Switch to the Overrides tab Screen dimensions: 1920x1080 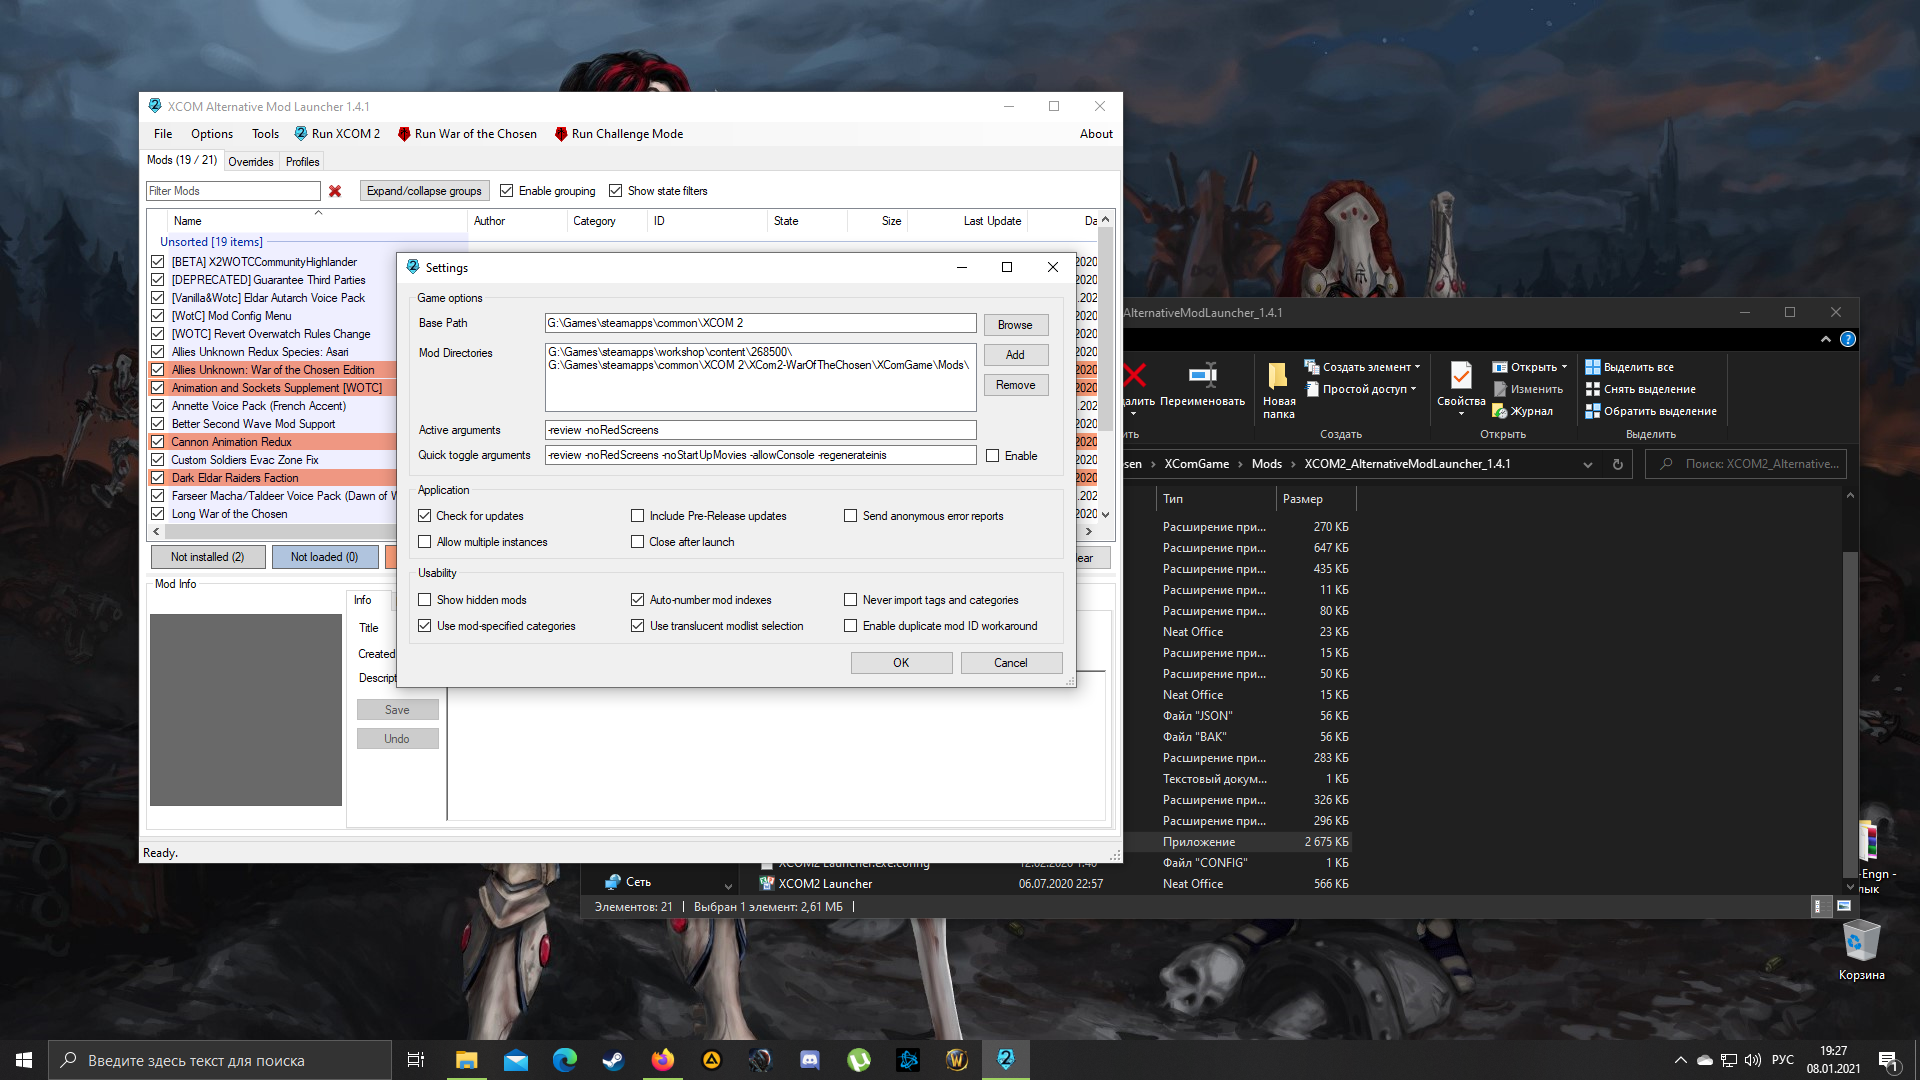coord(251,162)
